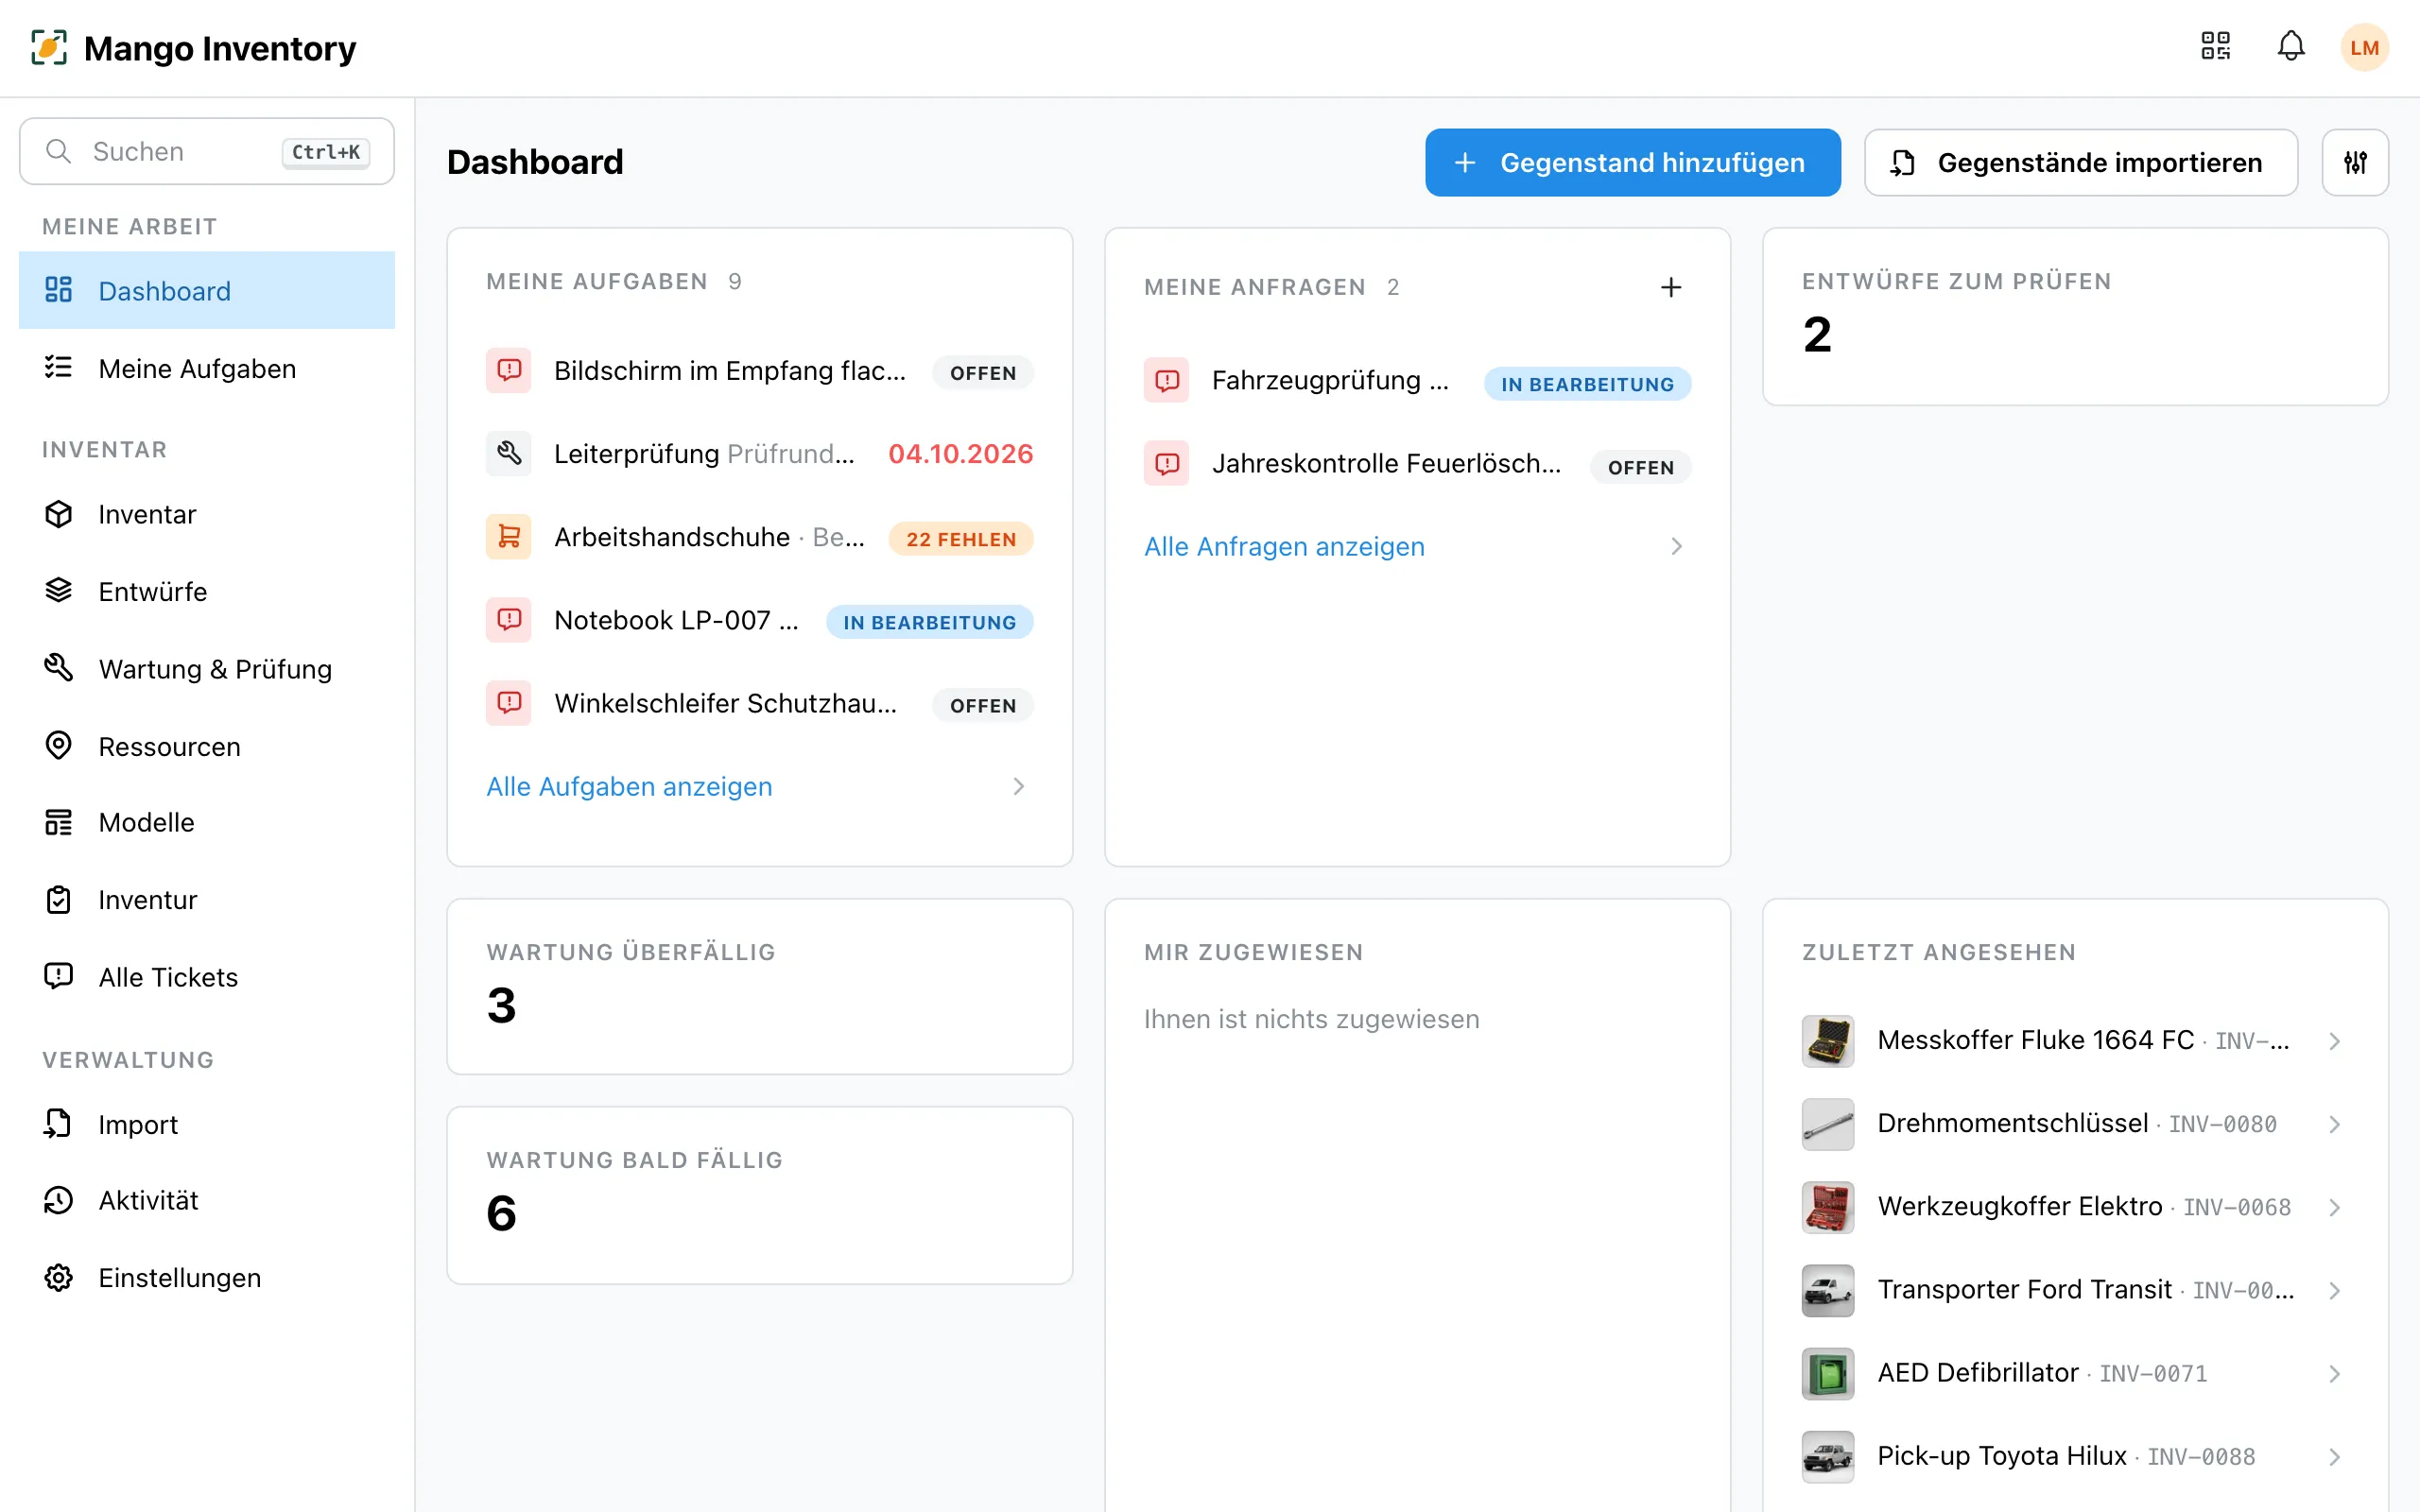Open Inventur in the sidebar
The height and width of the screenshot is (1512, 2420).
click(207, 900)
